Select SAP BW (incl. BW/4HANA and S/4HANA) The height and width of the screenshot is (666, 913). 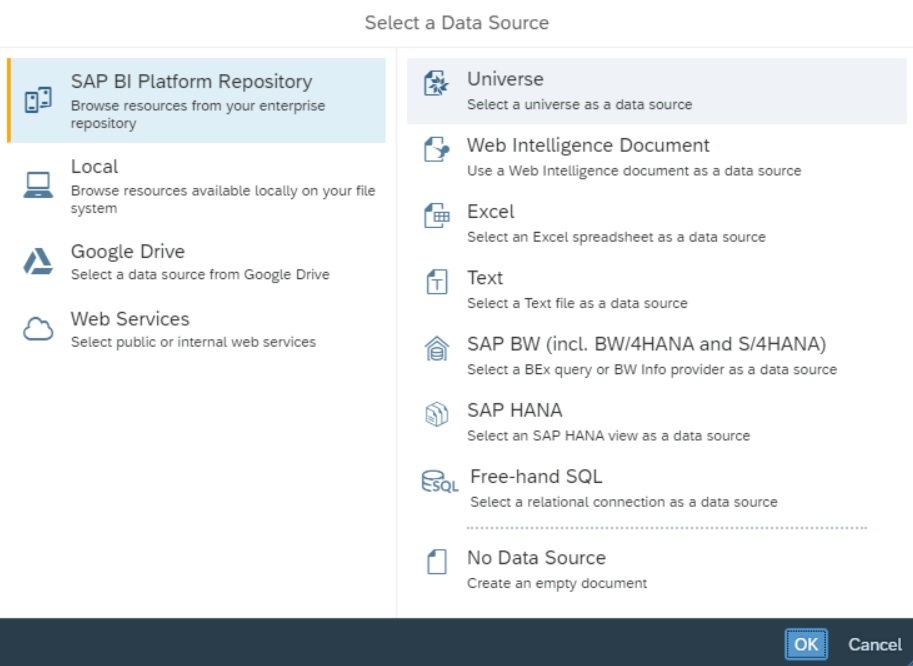click(x=646, y=345)
